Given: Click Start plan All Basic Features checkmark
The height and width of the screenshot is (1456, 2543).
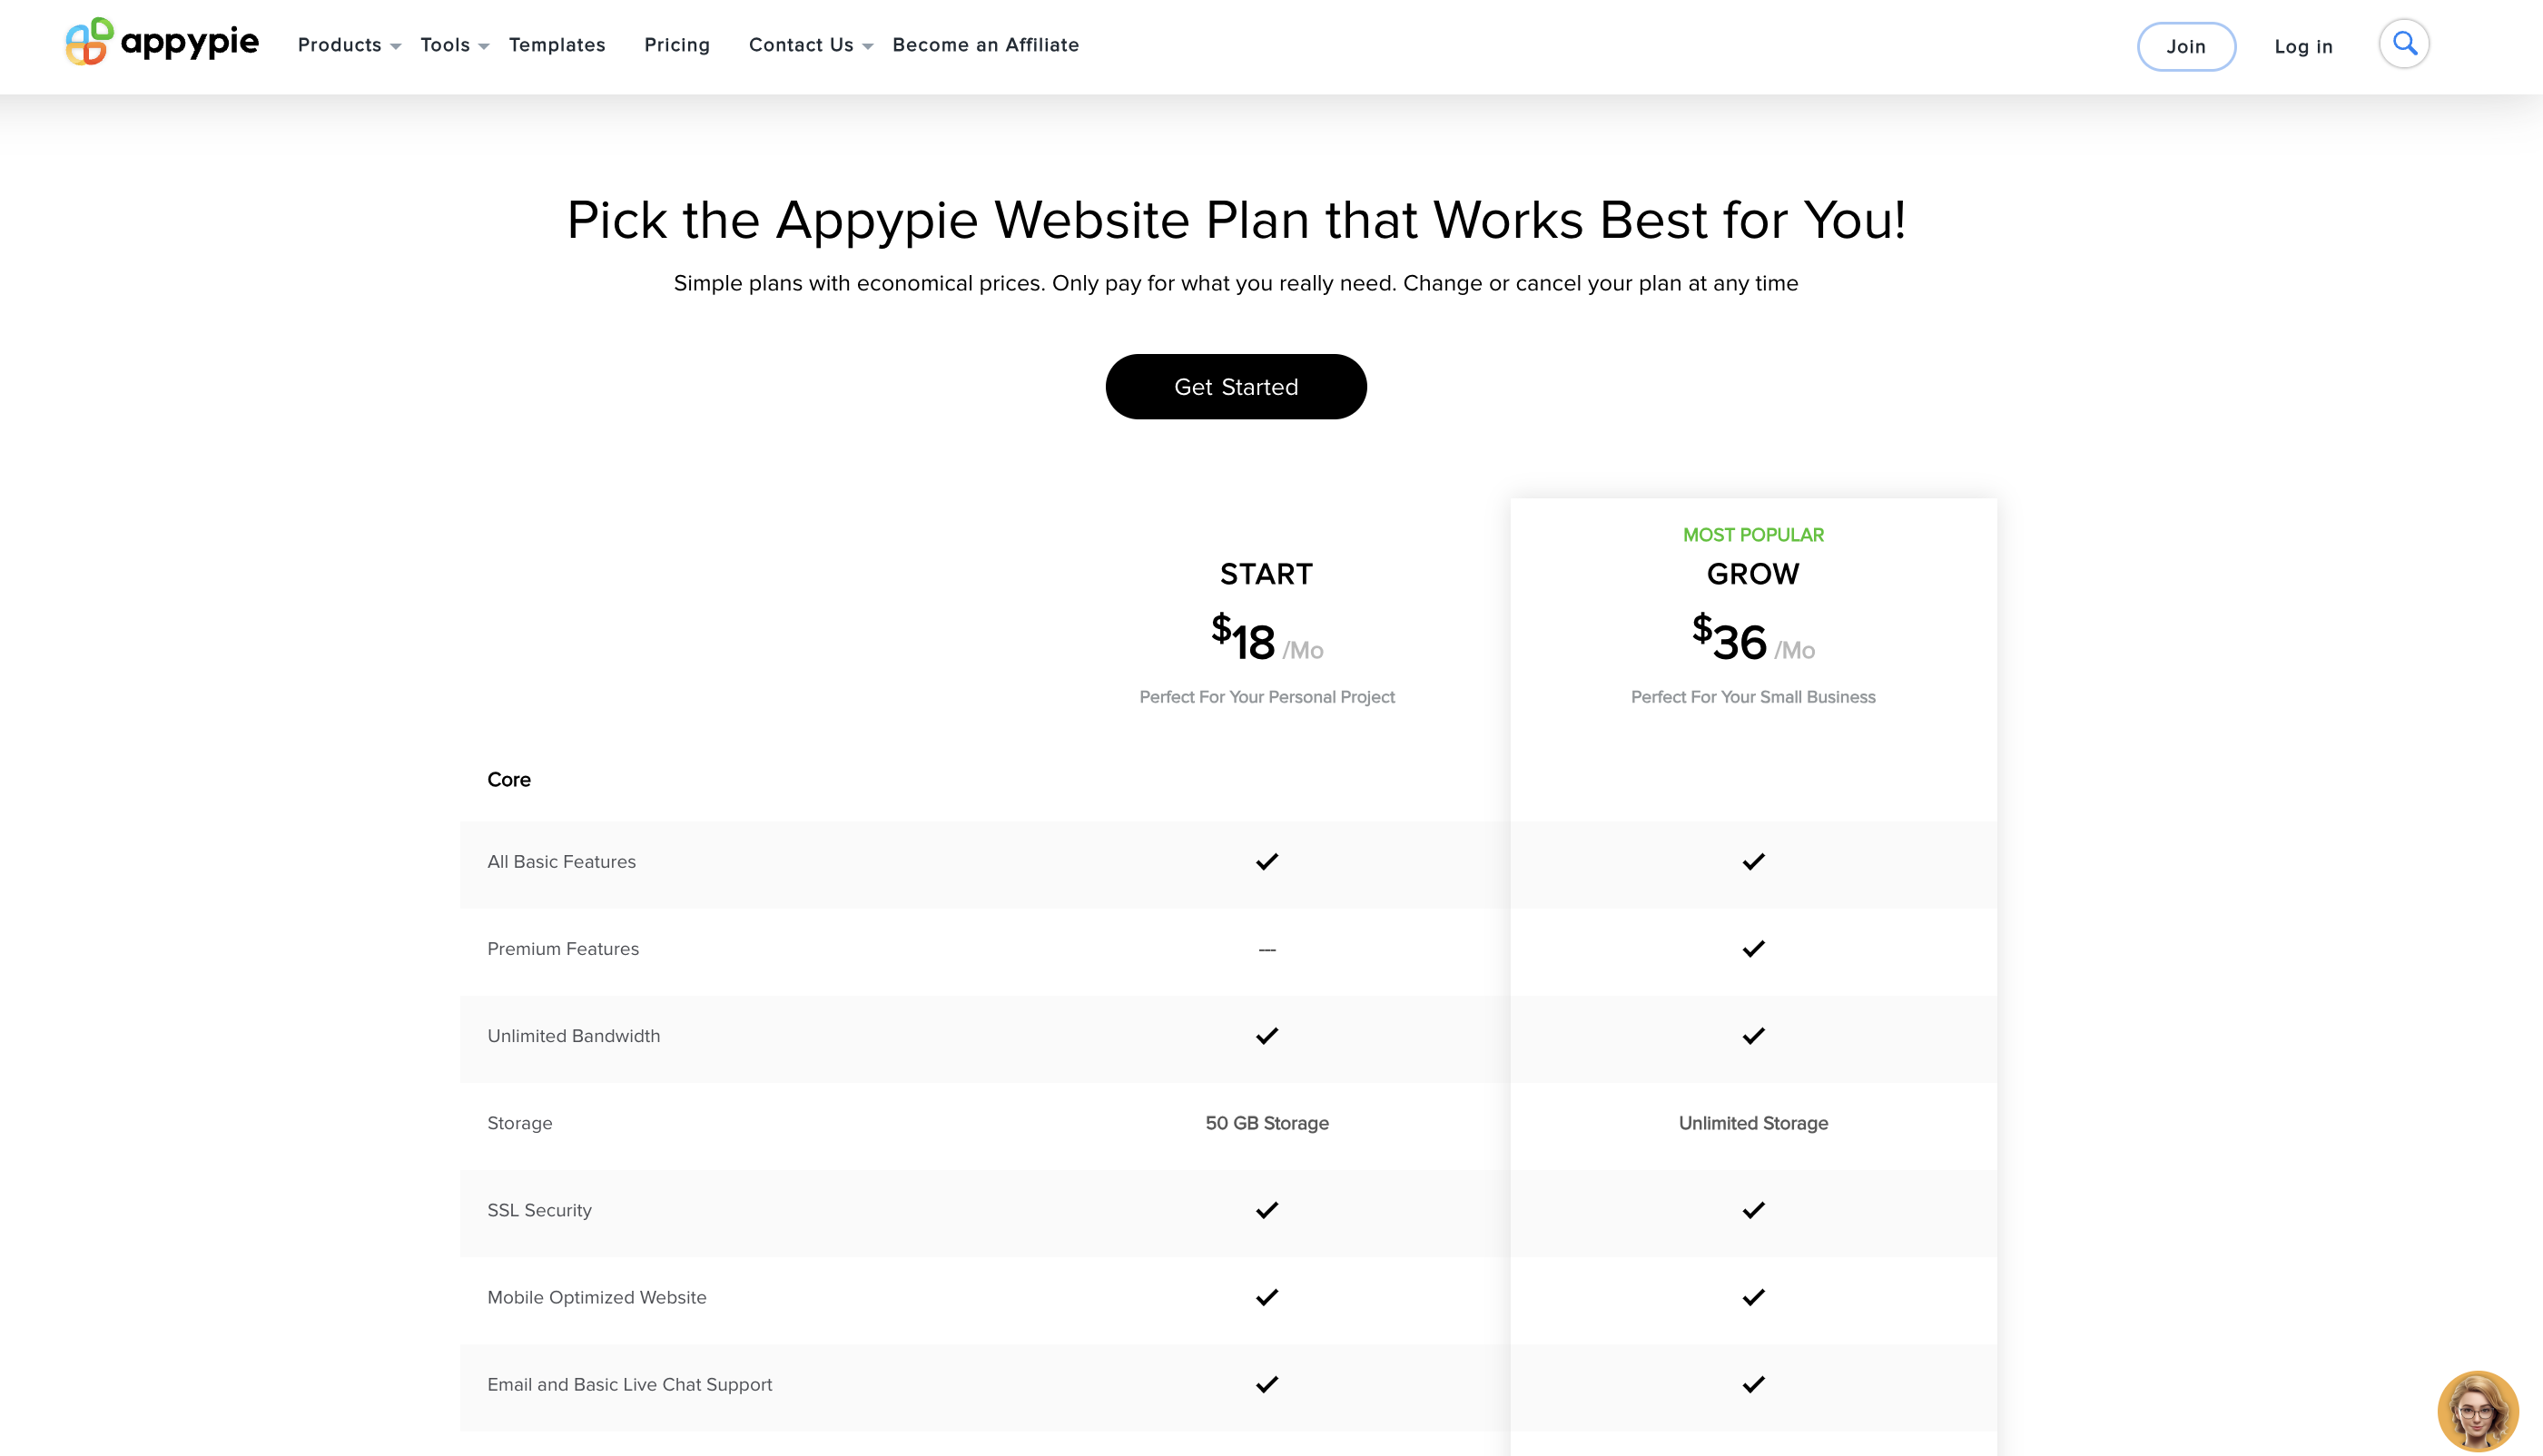Looking at the screenshot, I should pyautogui.click(x=1266, y=862).
